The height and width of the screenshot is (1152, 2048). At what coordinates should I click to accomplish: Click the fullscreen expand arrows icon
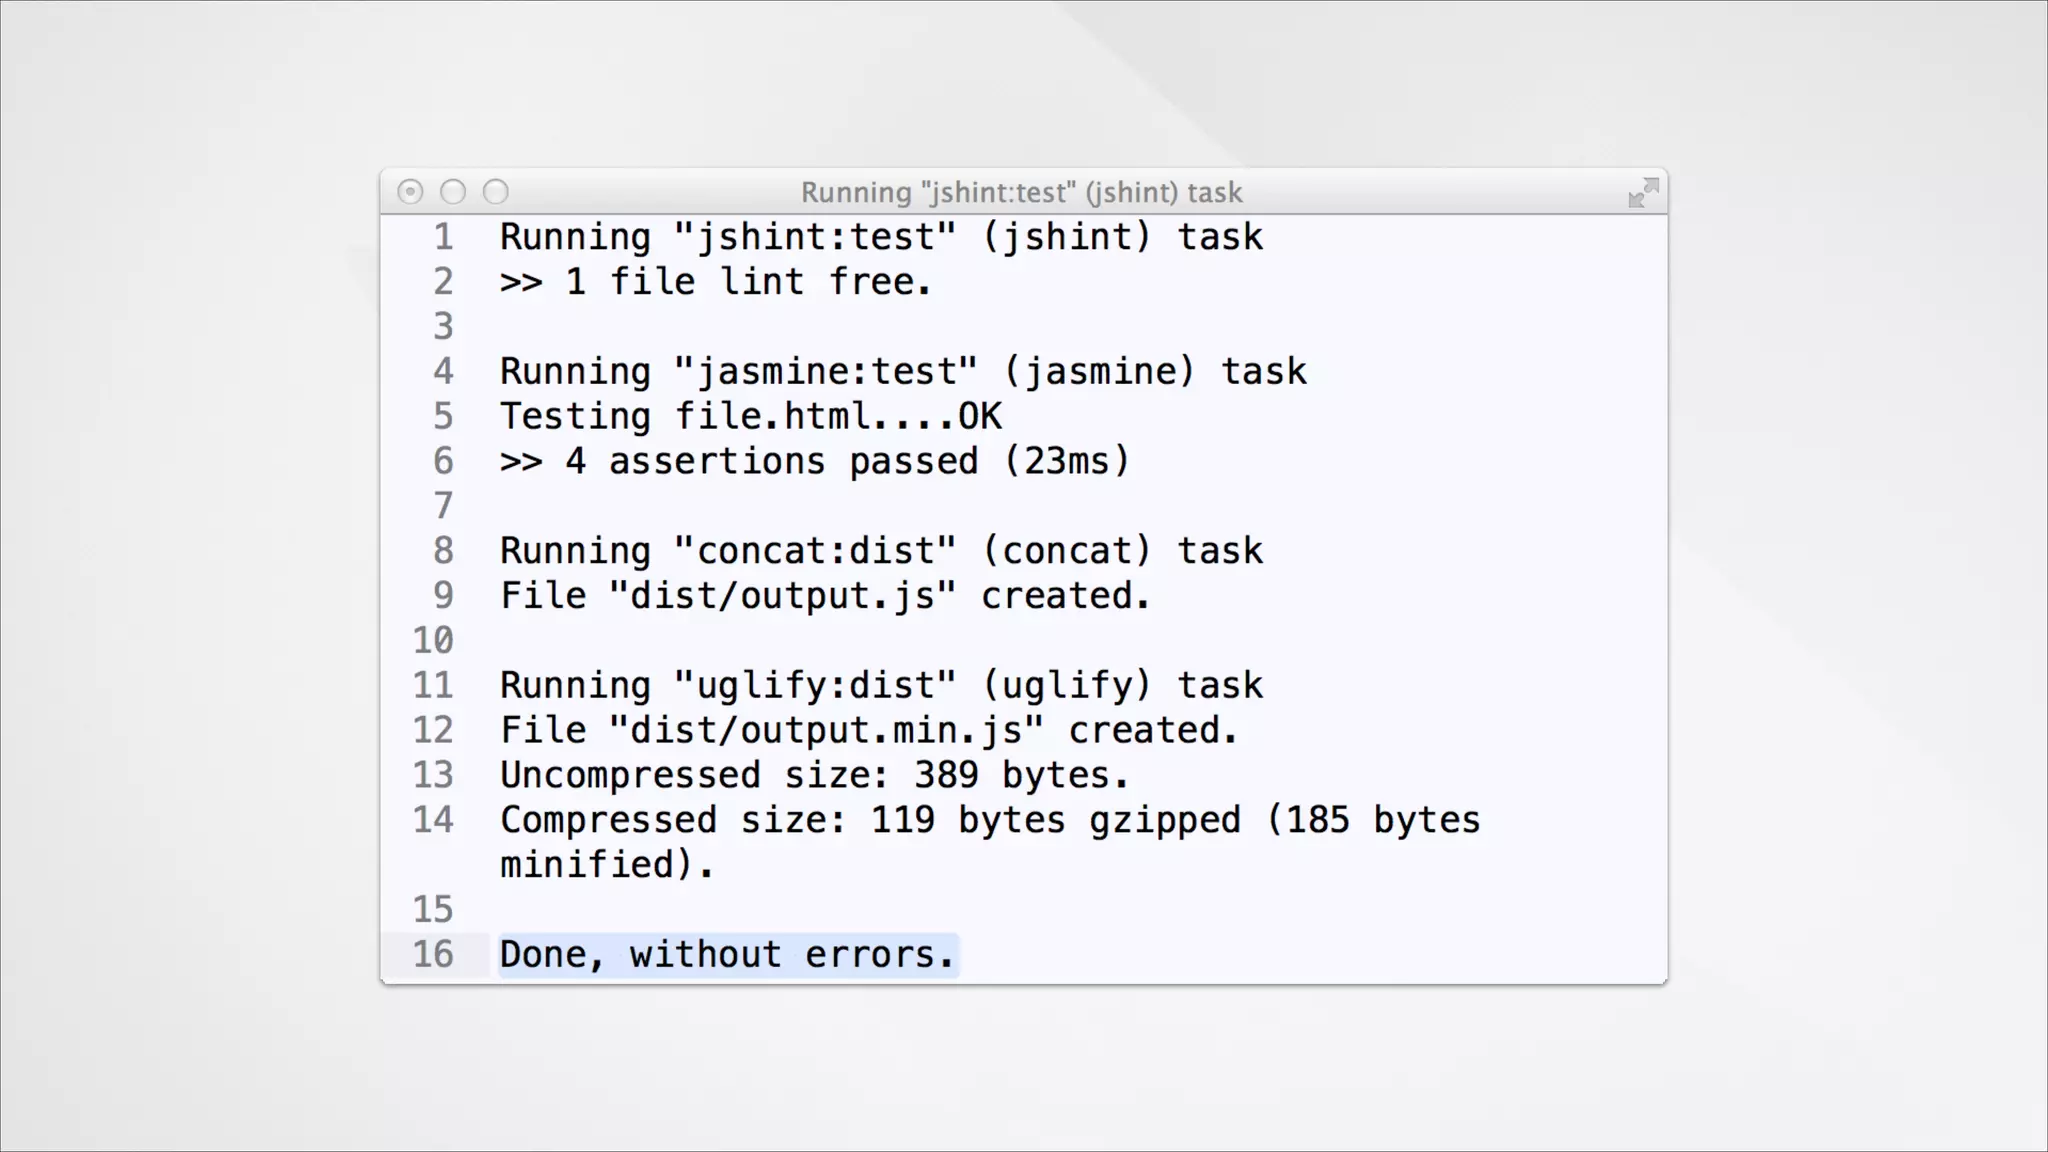[1643, 192]
